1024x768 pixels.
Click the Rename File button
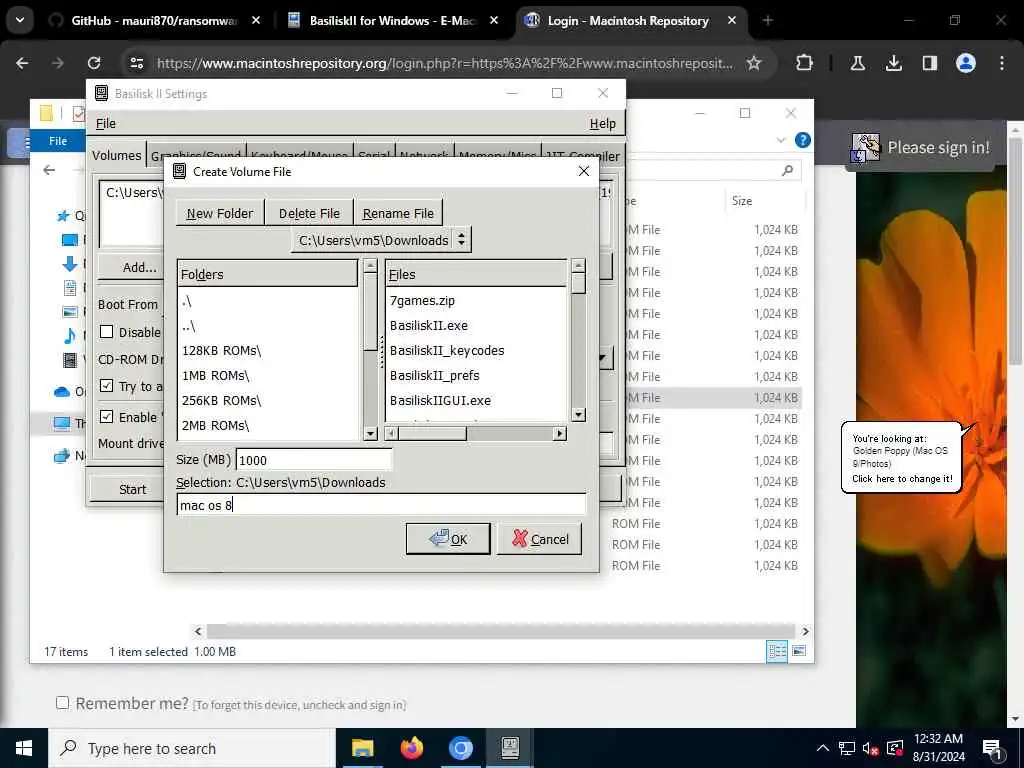pos(398,213)
